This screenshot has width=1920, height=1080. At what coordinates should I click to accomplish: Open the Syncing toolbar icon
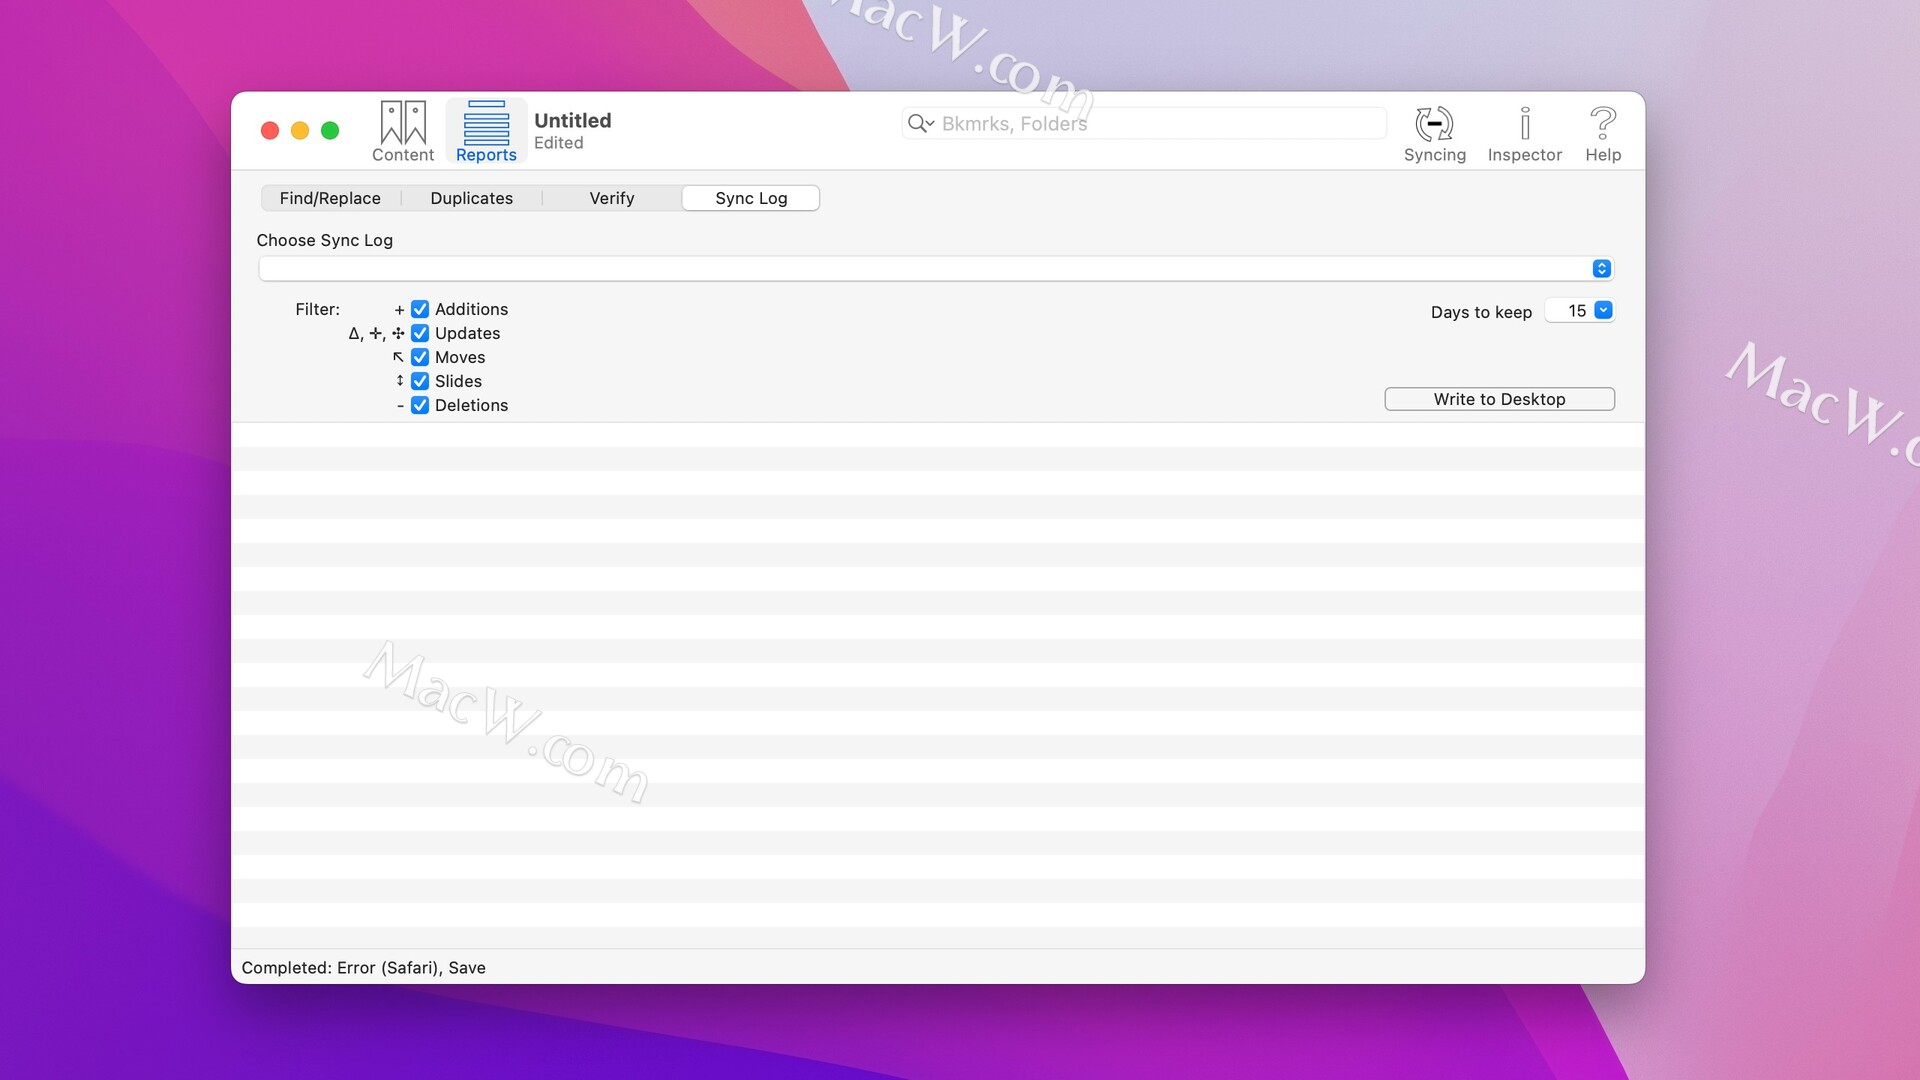[x=1434, y=123]
